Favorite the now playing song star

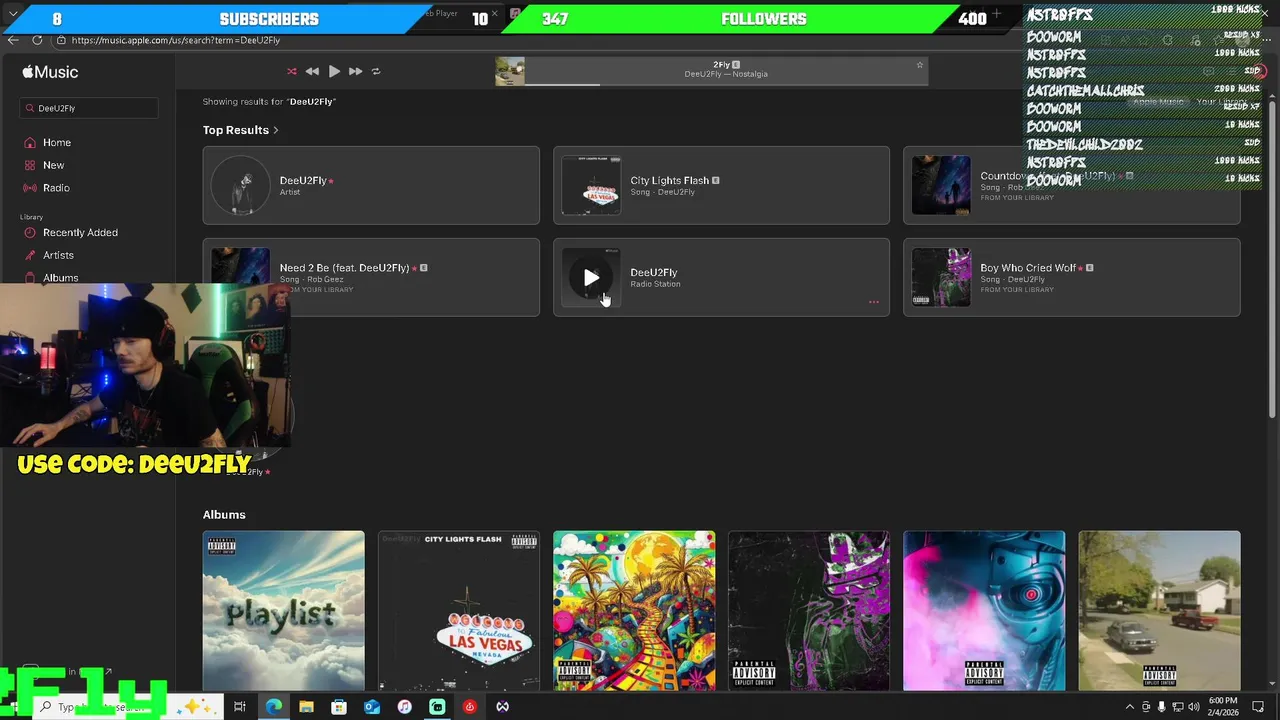point(920,65)
